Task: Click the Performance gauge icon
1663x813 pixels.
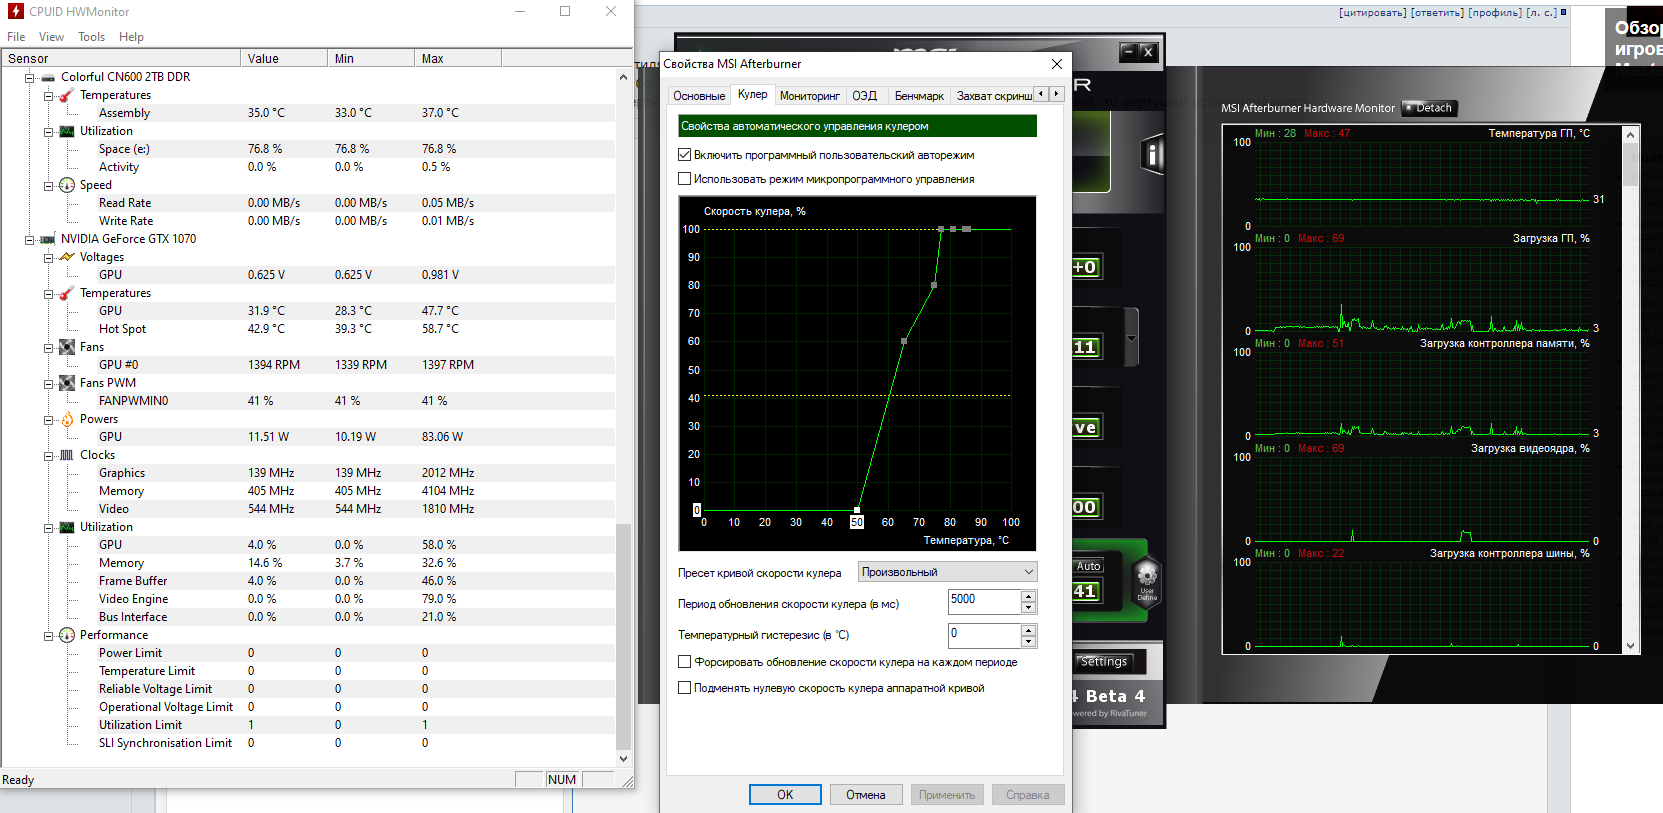Action: 67,635
